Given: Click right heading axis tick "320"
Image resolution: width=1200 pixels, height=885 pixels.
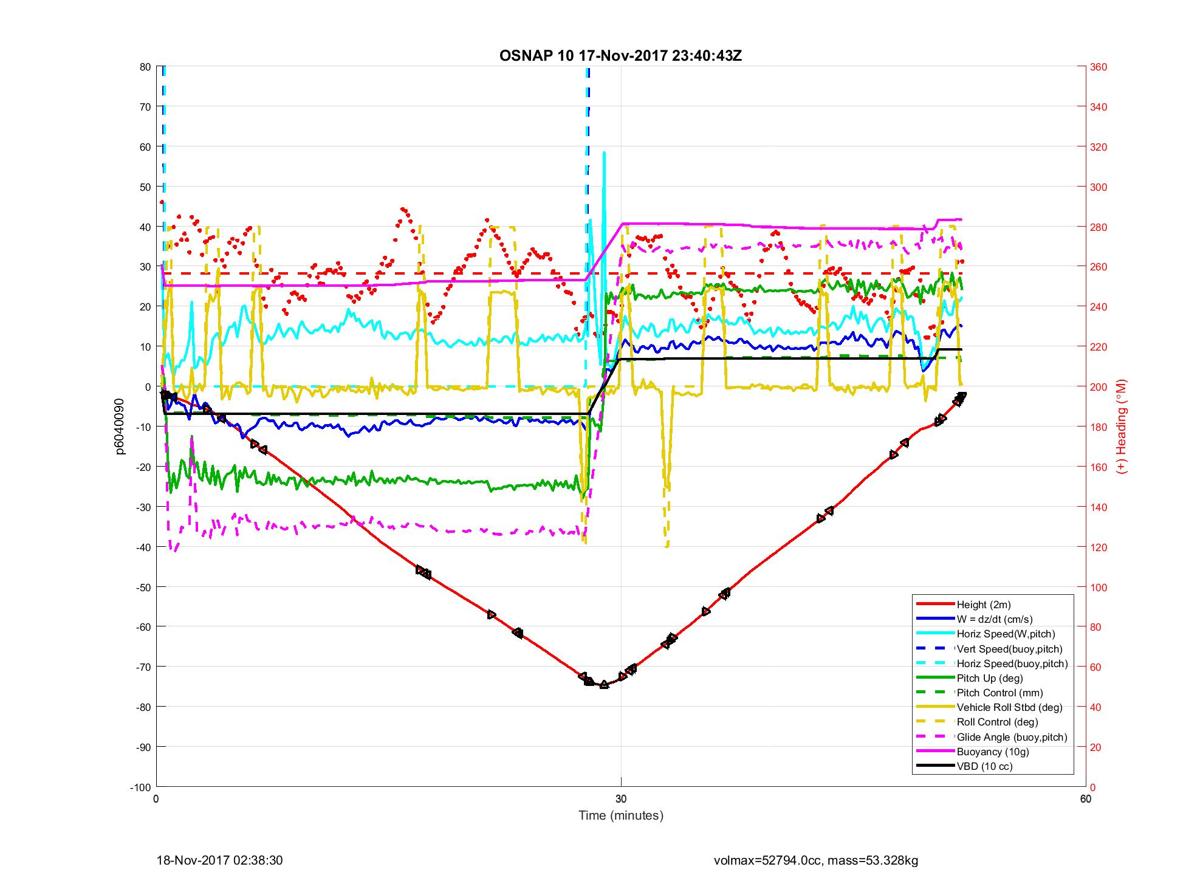Looking at the screenshot, I should click(x=1099, y=147).
